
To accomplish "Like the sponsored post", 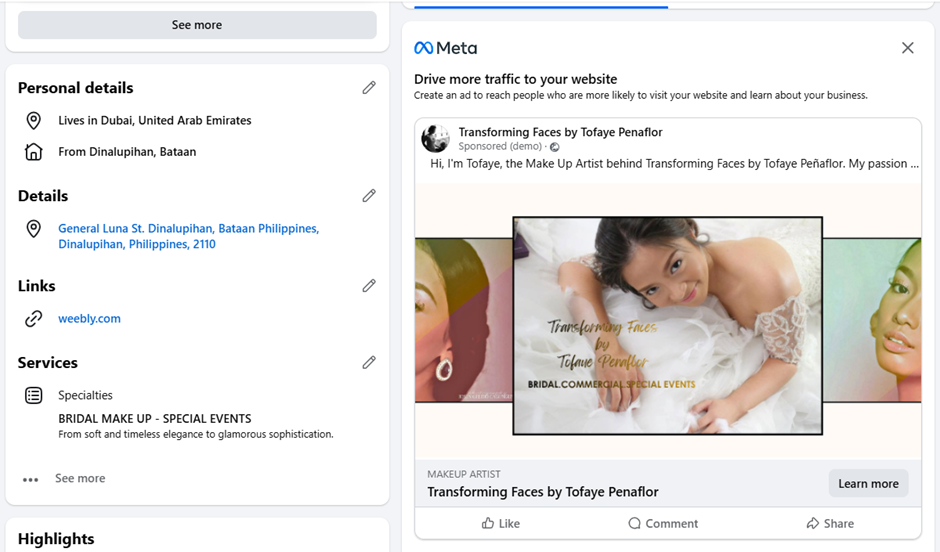I will click(501, 523).
